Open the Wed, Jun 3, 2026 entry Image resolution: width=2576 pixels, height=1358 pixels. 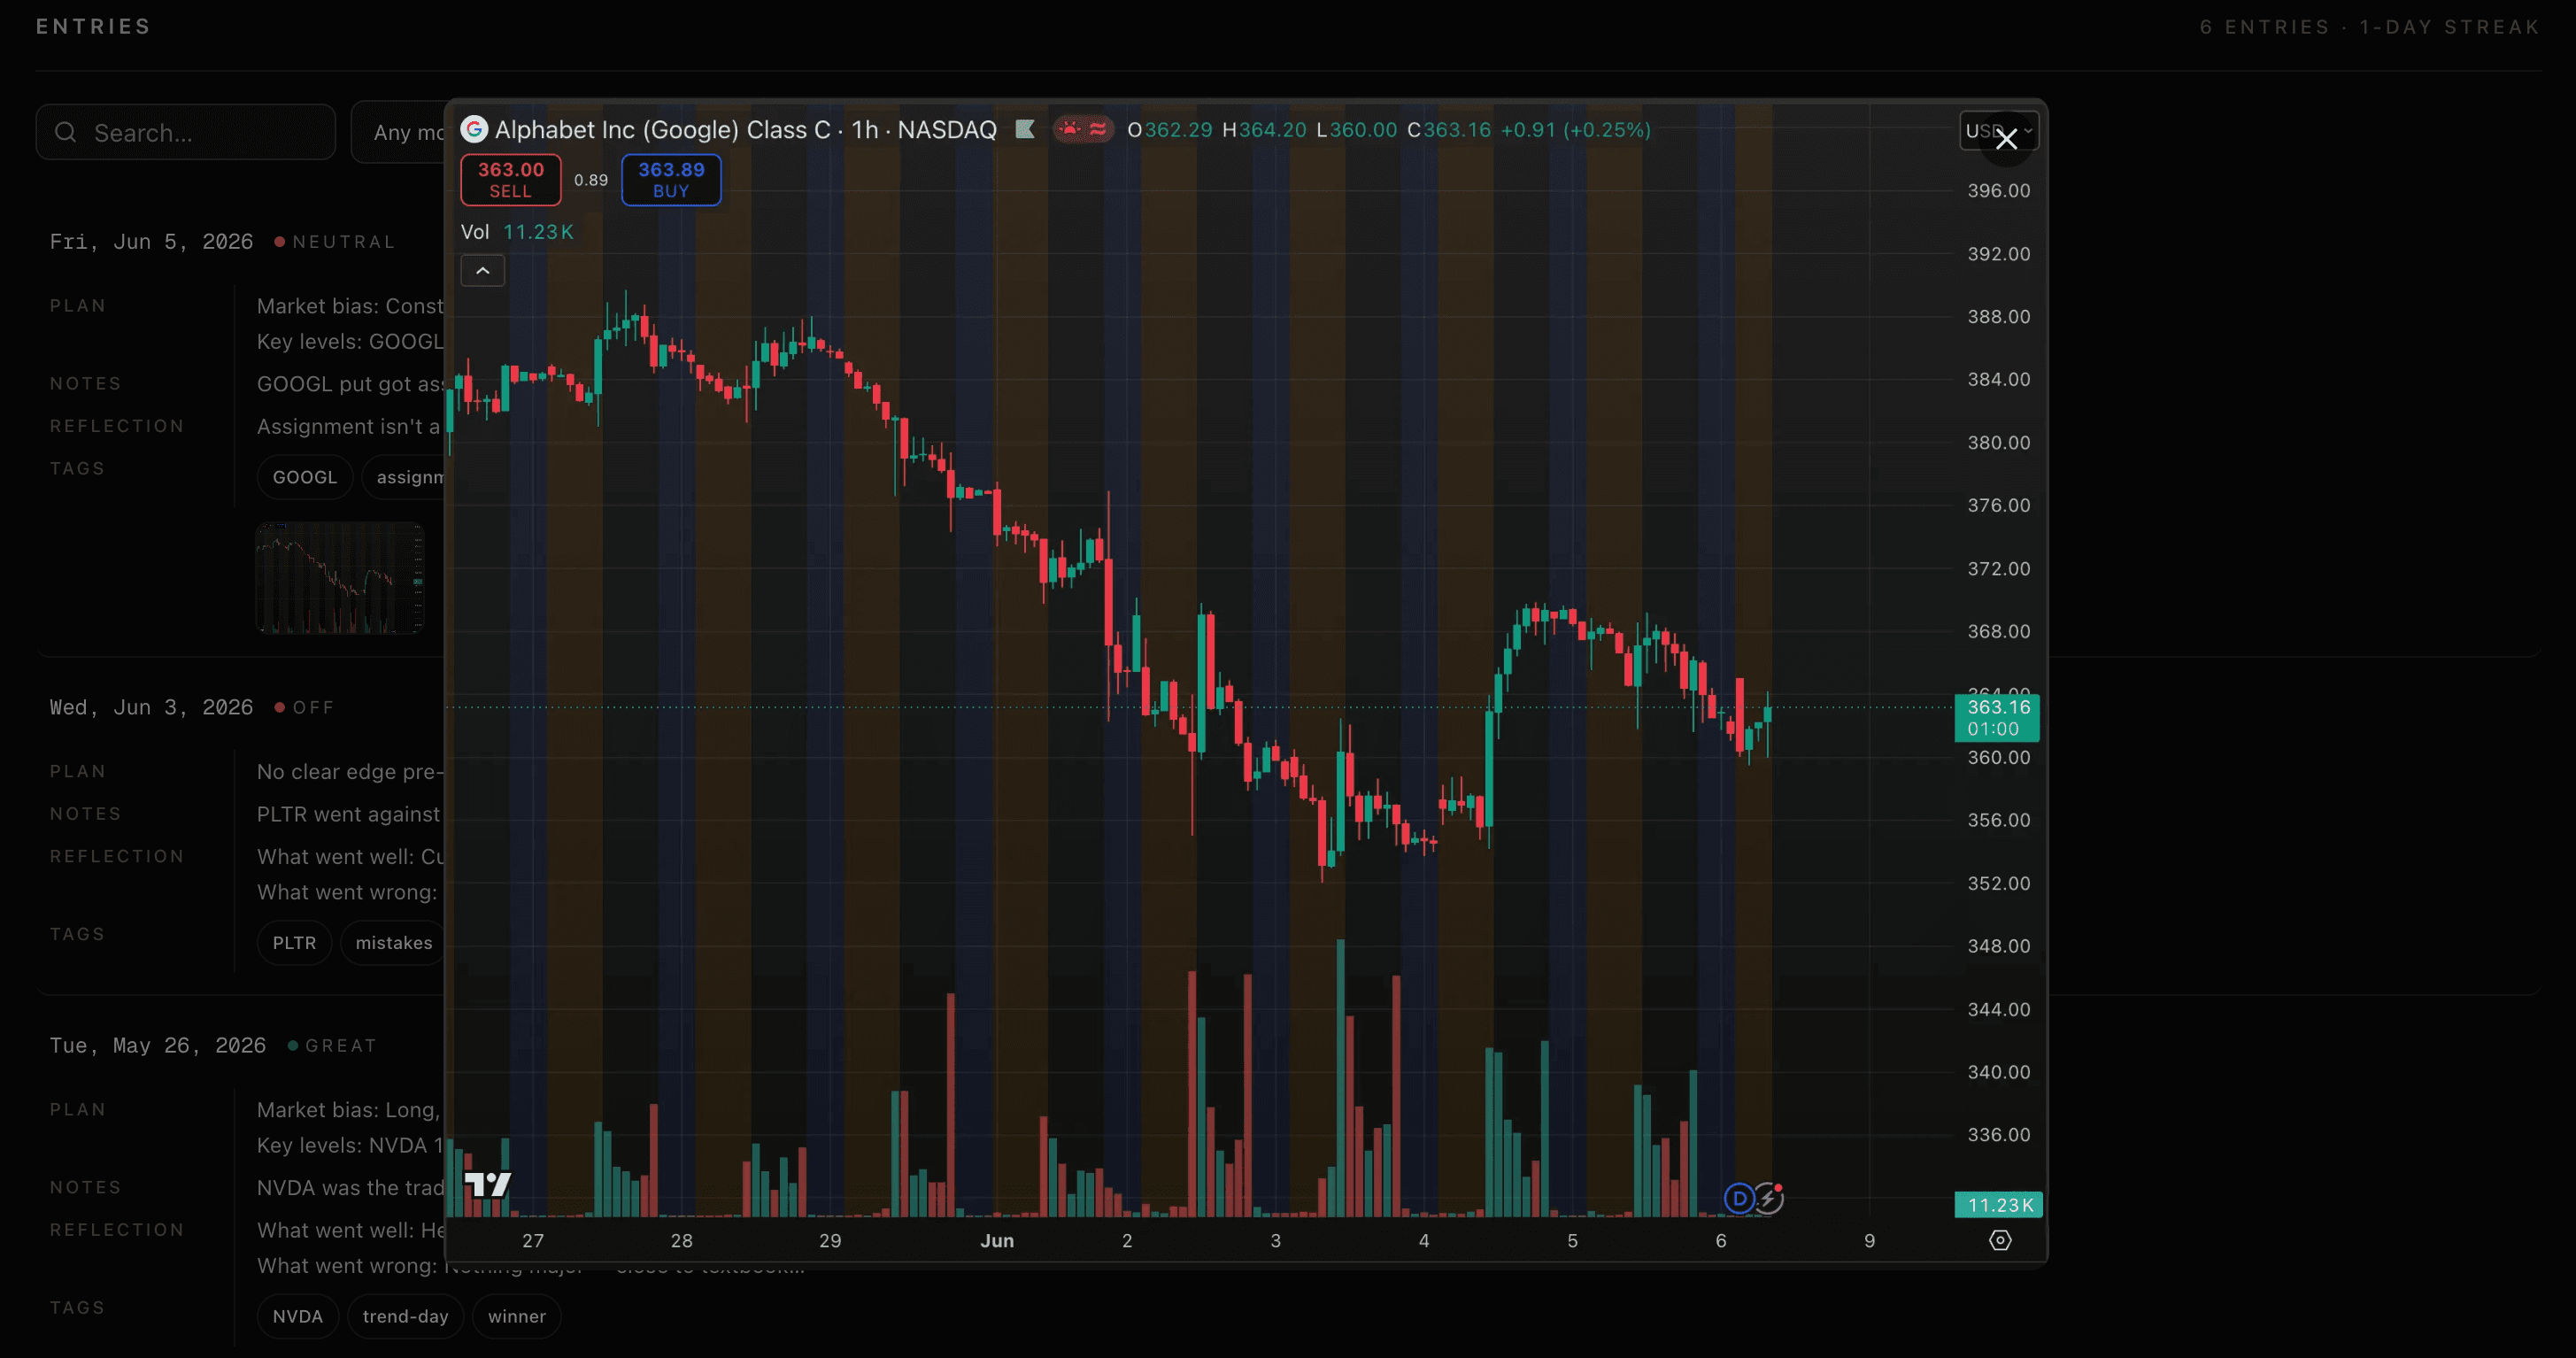[x=151, y=708]
